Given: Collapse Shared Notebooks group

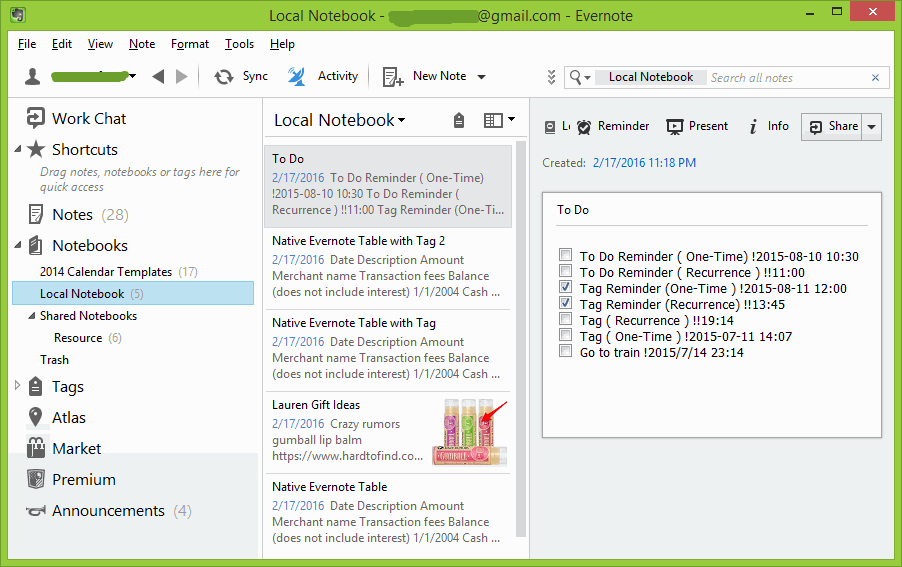Looking at the screenshot, I should 31,316.
